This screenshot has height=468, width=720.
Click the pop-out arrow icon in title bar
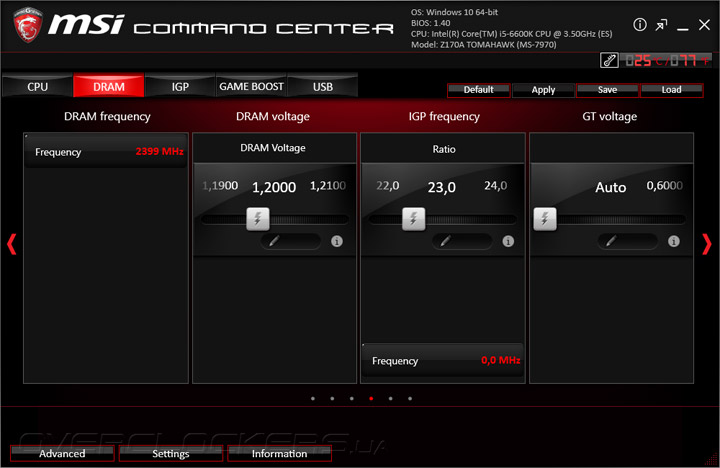click(x=661, y=25)
